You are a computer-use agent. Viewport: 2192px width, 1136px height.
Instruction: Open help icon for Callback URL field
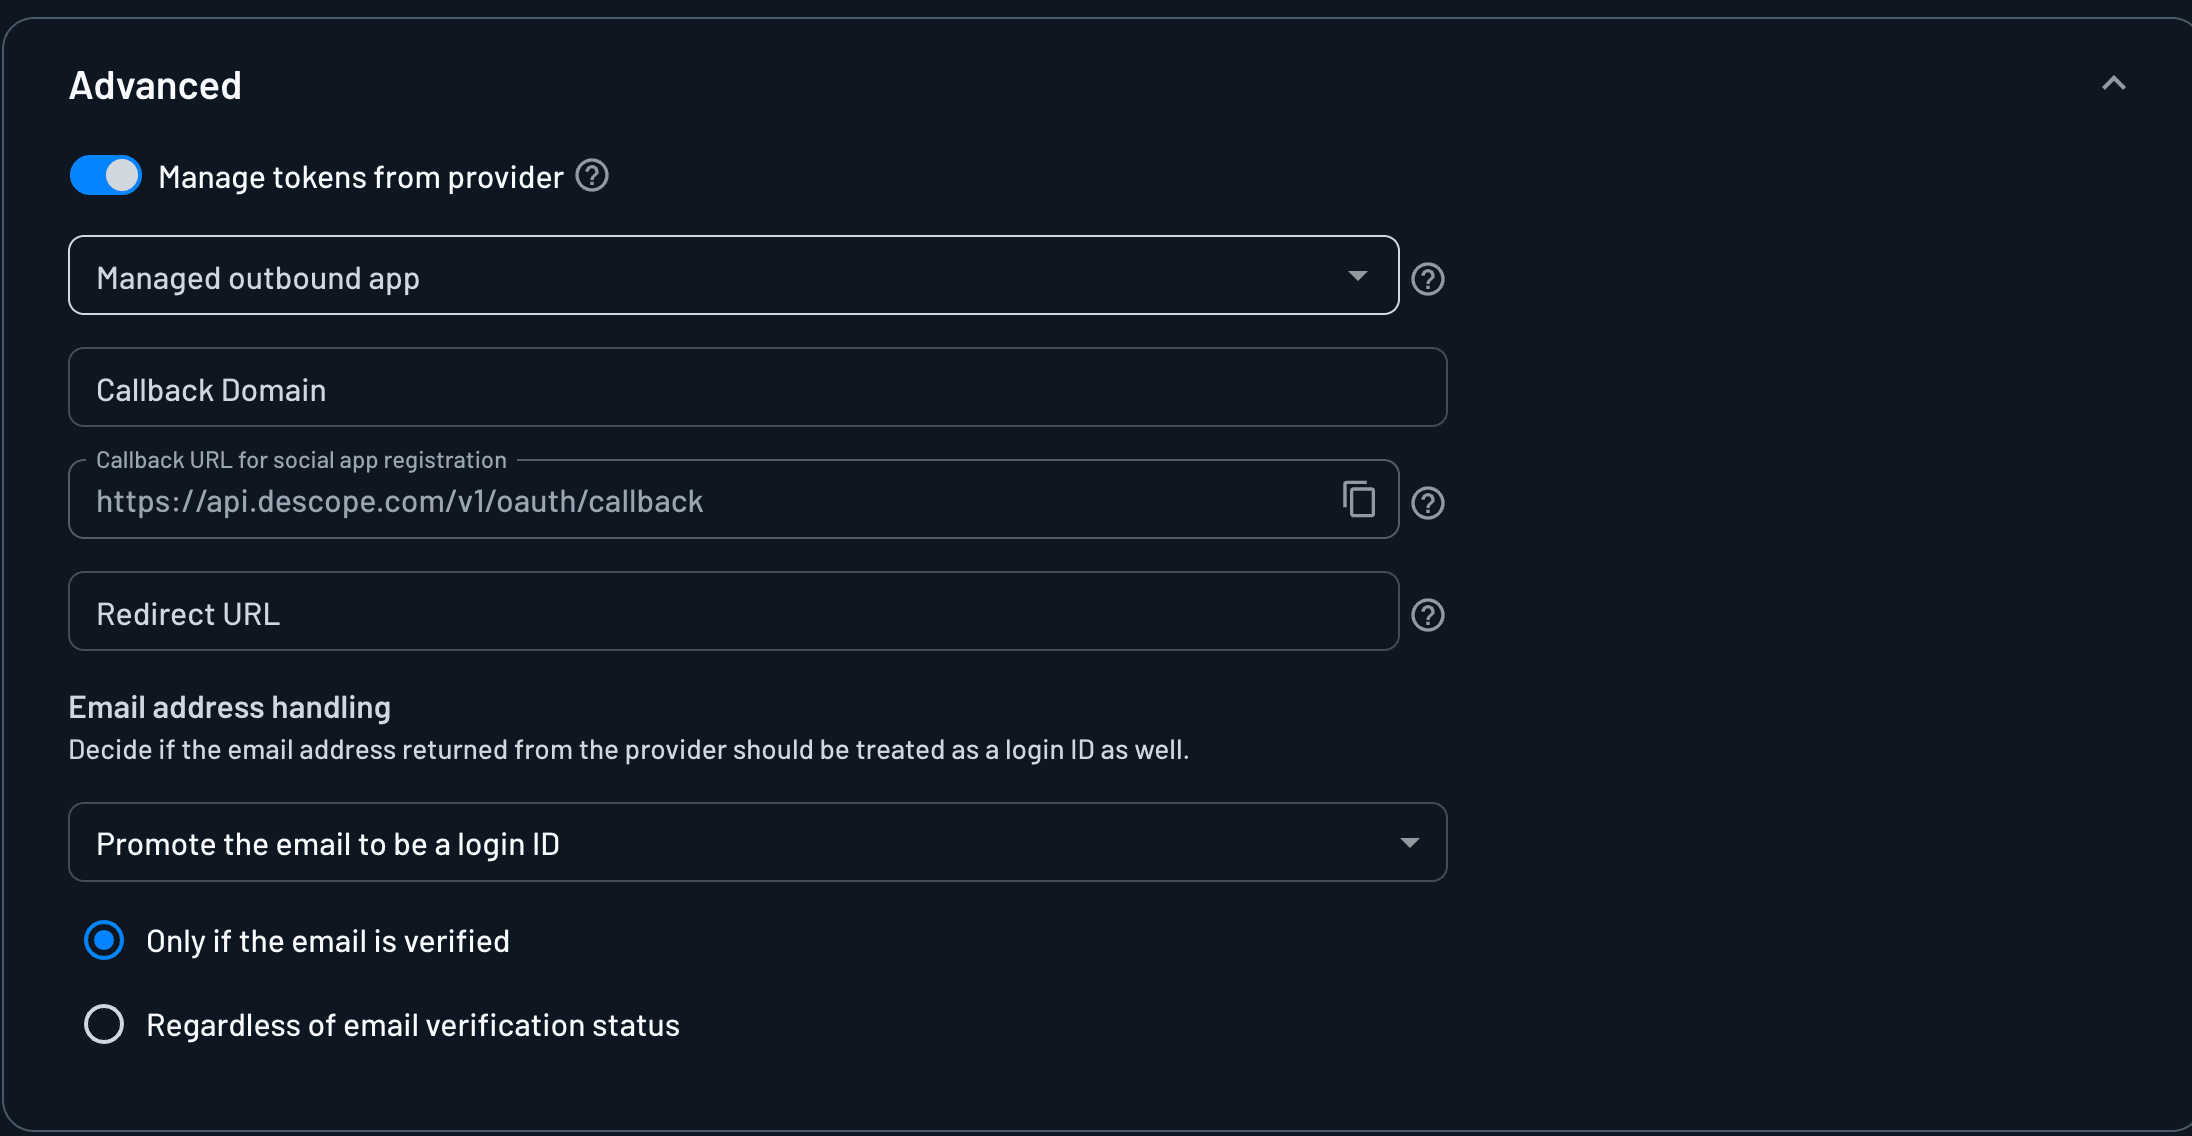1427,503
